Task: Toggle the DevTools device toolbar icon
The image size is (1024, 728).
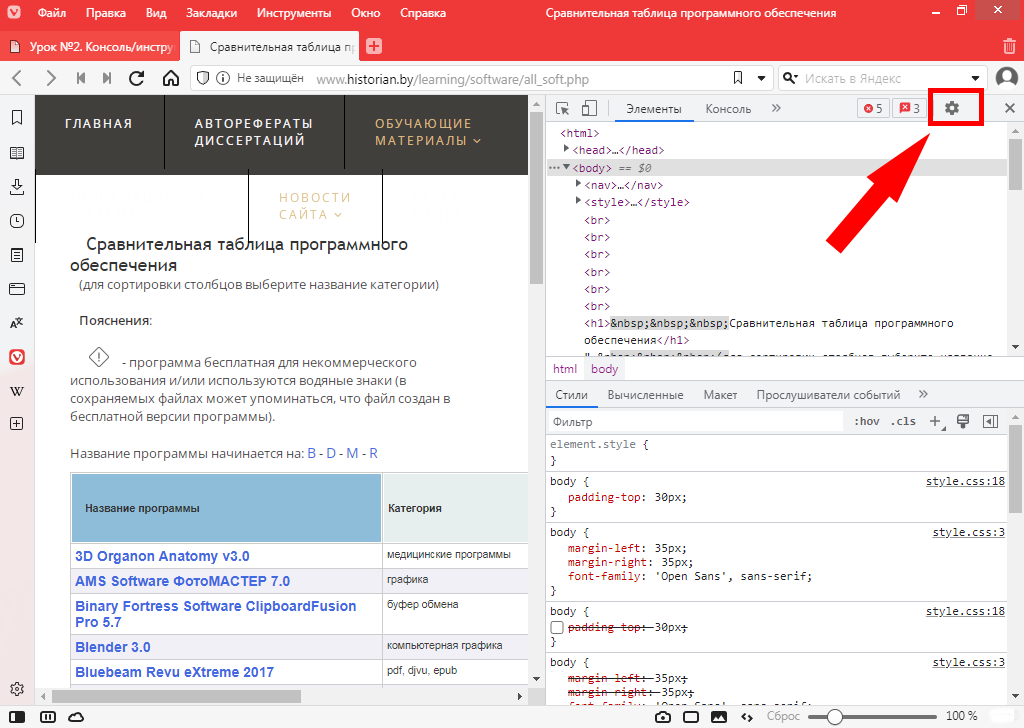Action: (589, 109)
